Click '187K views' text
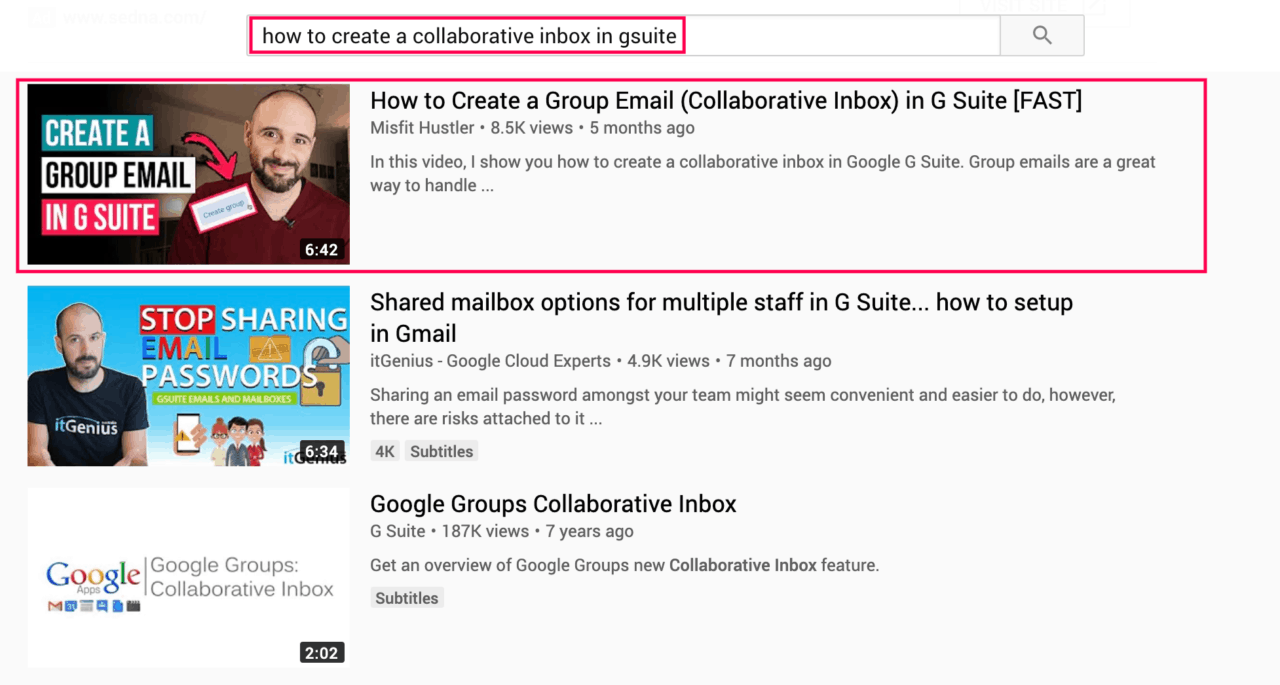This screenshot has width=1280, height=685. 486,531
